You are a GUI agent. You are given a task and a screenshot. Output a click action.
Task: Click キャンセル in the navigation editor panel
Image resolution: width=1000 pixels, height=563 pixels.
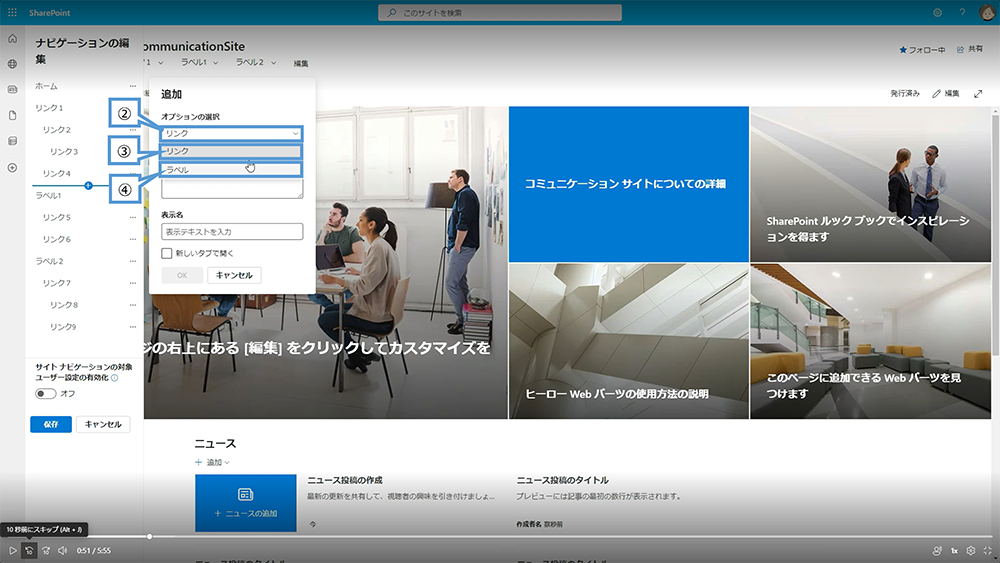(x=103, y=424)
